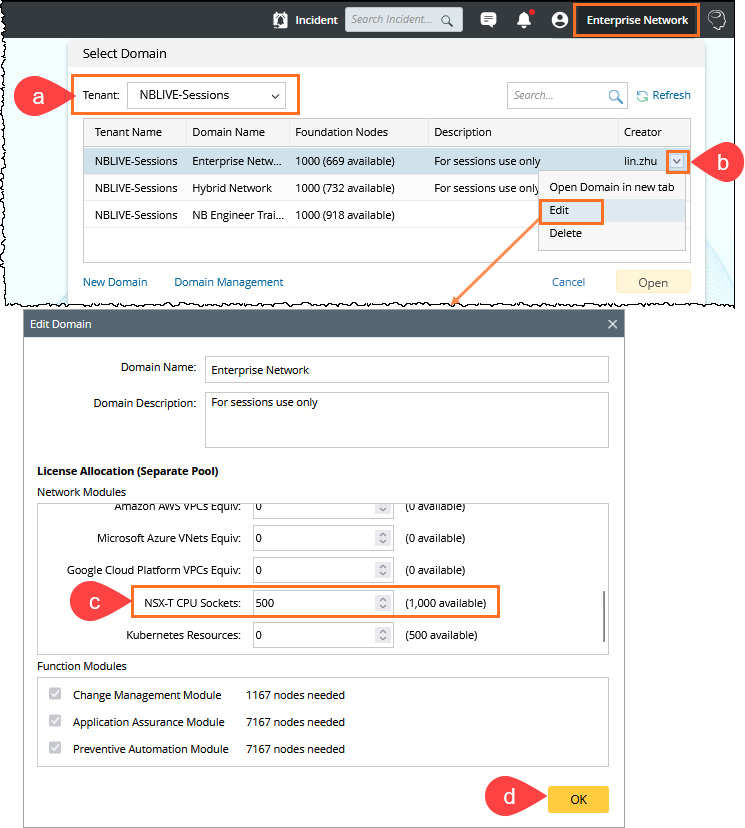Click the New Domain link

tap(115, 283)
